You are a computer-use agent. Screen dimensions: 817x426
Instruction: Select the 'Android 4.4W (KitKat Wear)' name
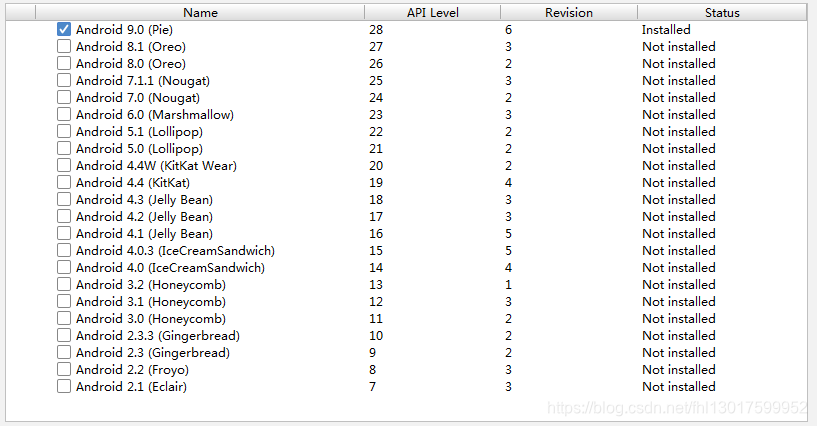156,166
